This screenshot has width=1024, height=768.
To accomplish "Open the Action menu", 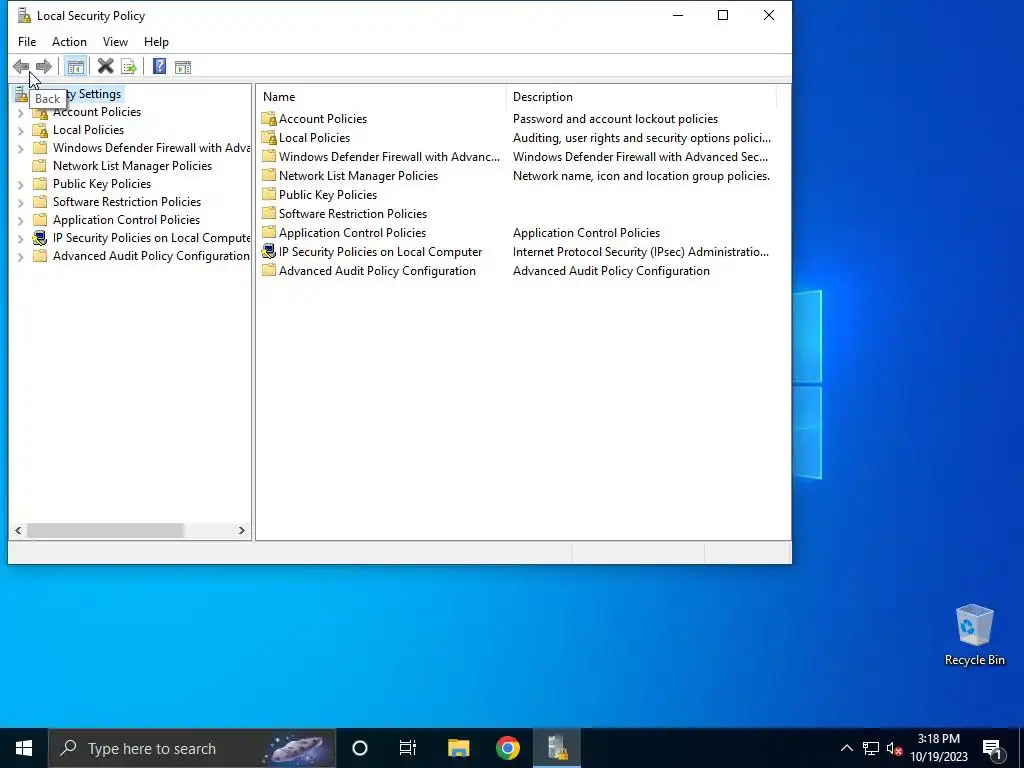I will tap(69, 42).
